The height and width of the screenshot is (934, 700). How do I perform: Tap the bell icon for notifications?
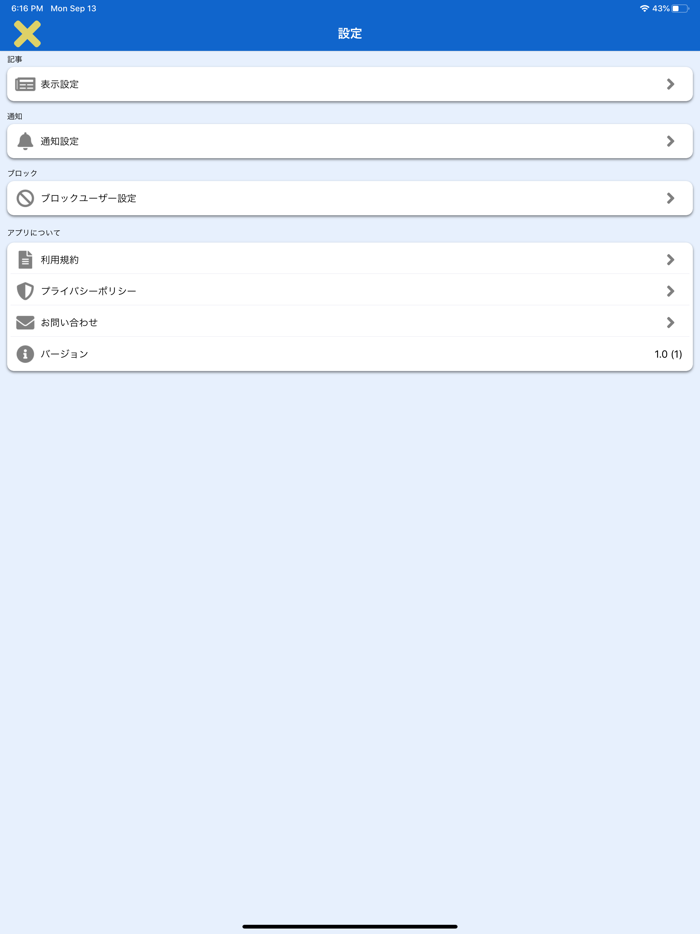point(25,142)
